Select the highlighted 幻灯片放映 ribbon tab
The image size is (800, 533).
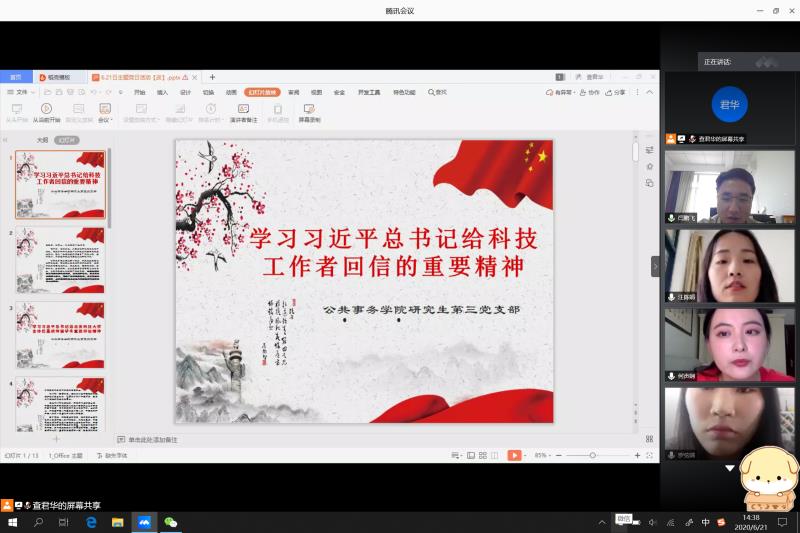click(x=262, y=92)
